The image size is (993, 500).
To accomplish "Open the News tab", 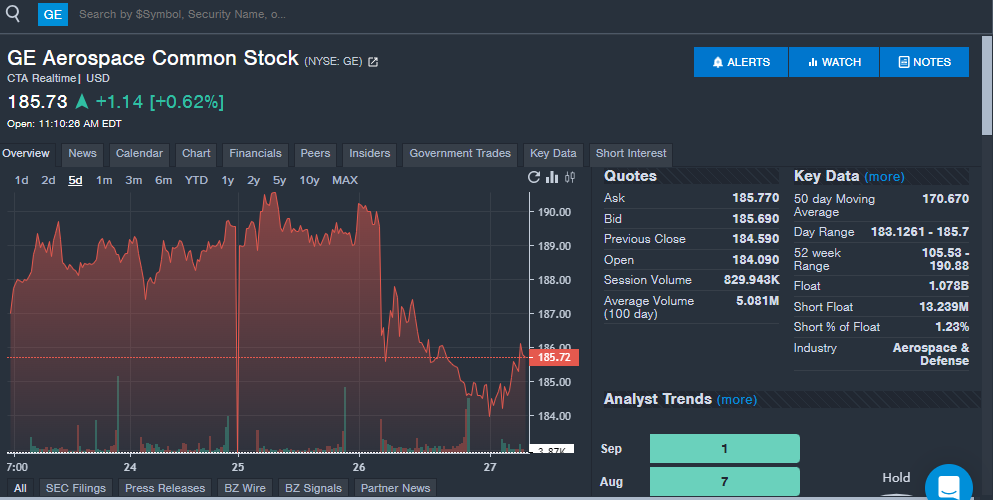I will [82, 154].
